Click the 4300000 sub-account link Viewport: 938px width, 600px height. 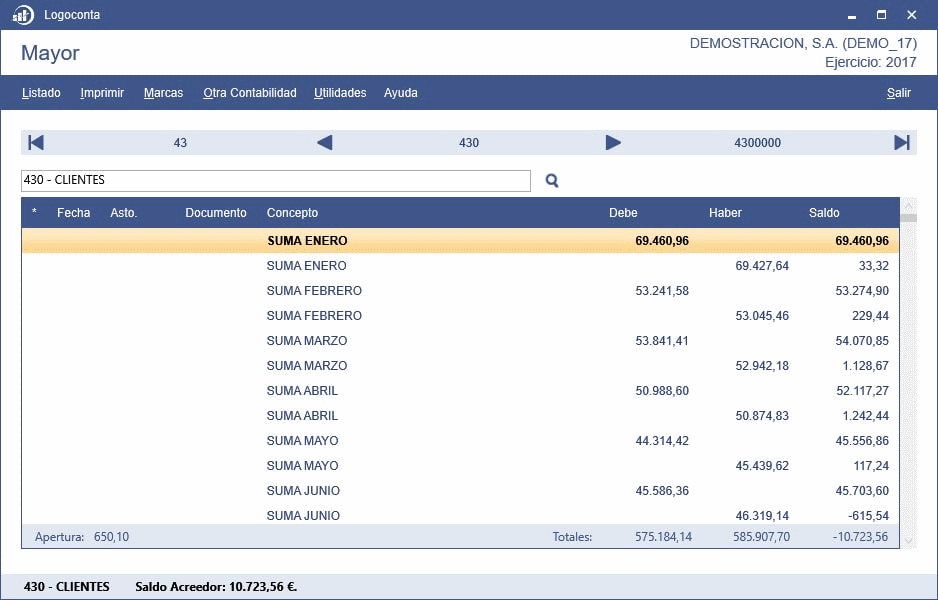757,143
